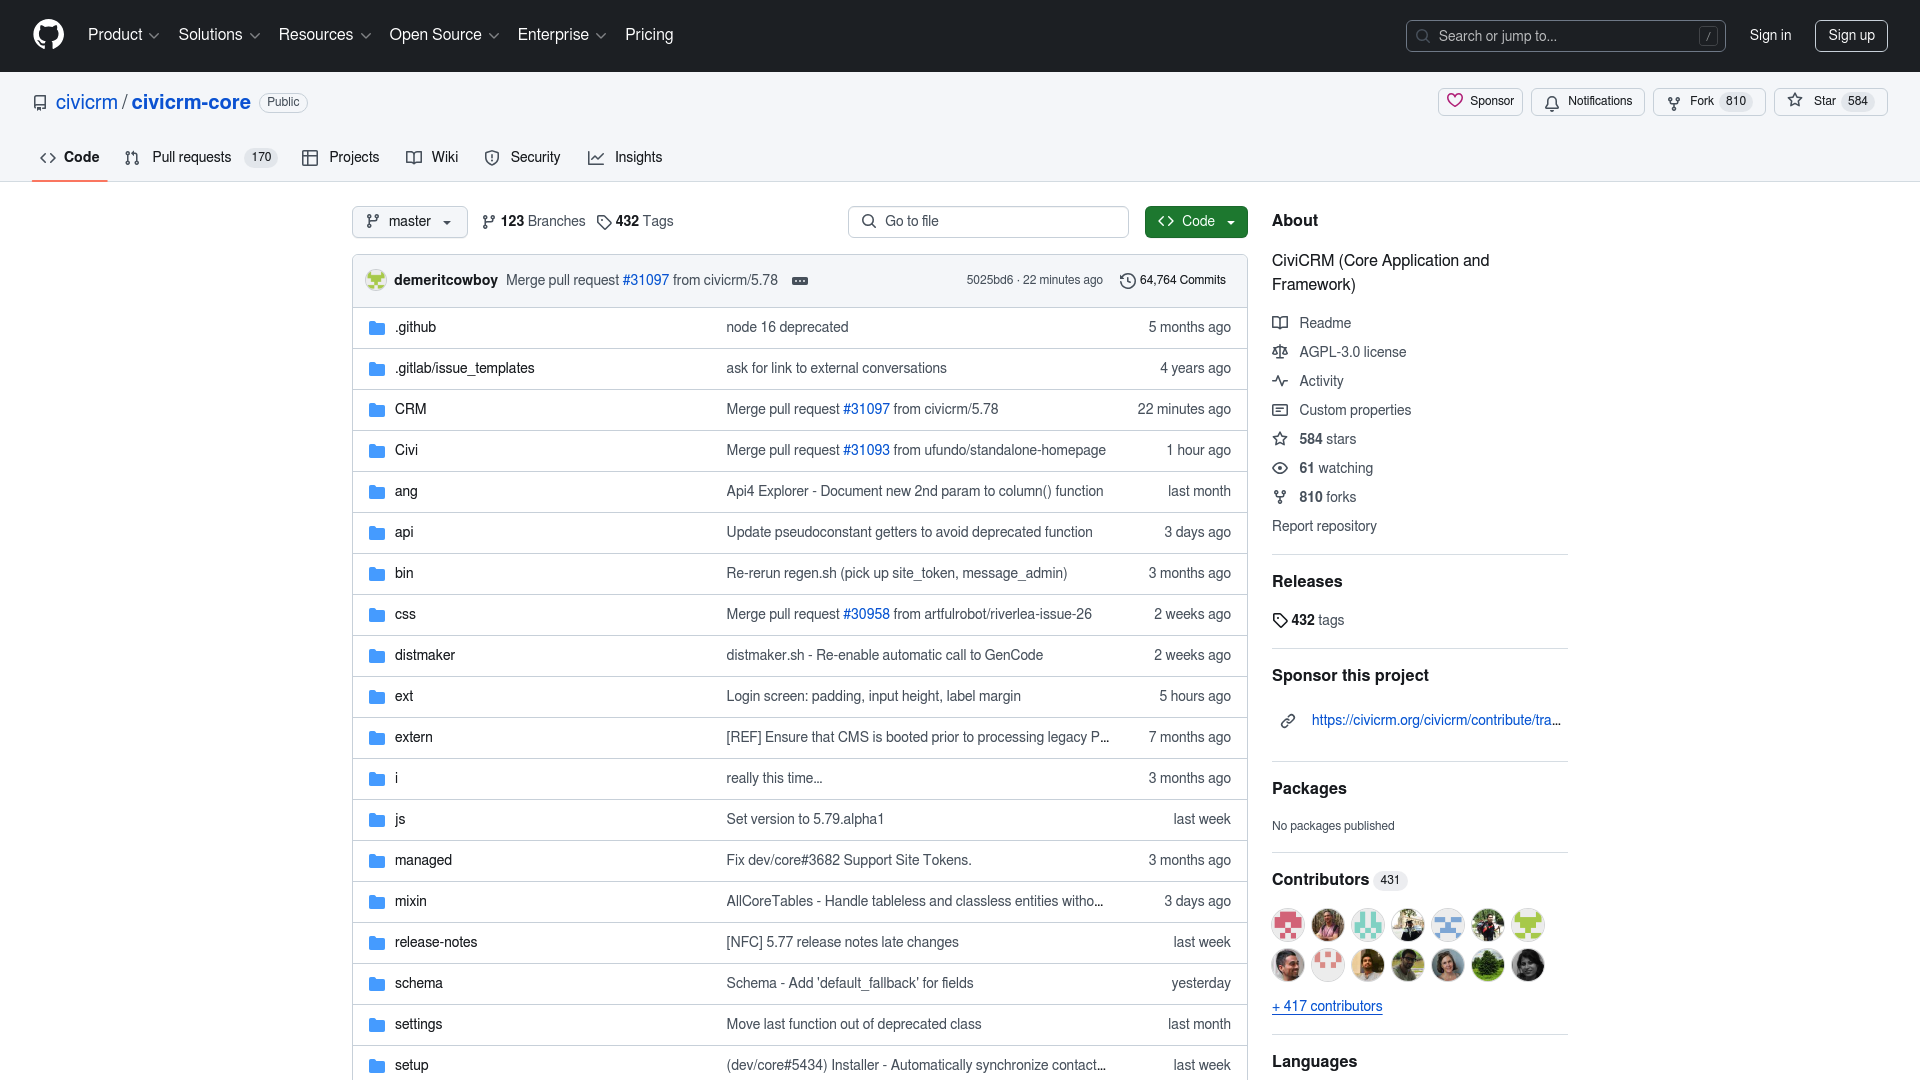Screen dimensions: 1920x1080
Task: Open the Pricing page link
Action: (x=649, y=35)
